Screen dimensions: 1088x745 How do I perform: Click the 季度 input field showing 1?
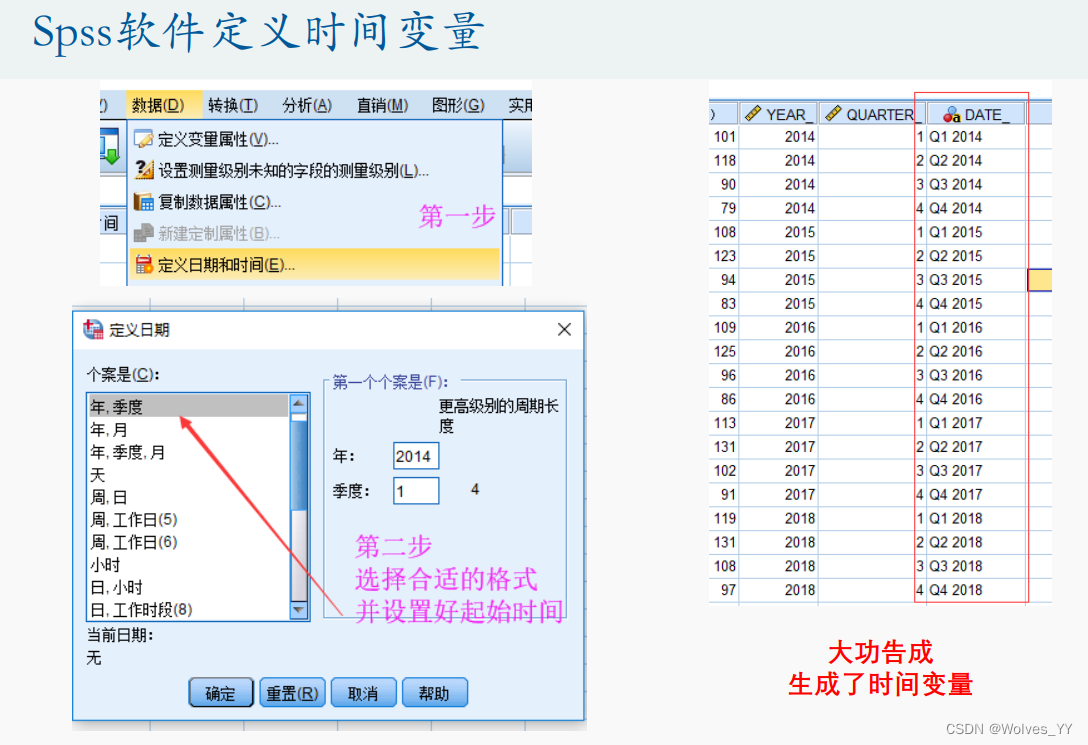[416, 490]
